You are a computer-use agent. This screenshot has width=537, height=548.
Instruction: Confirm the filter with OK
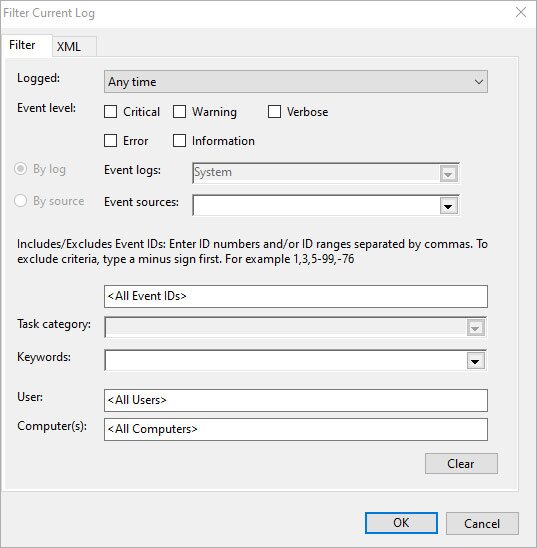(401, 523)
